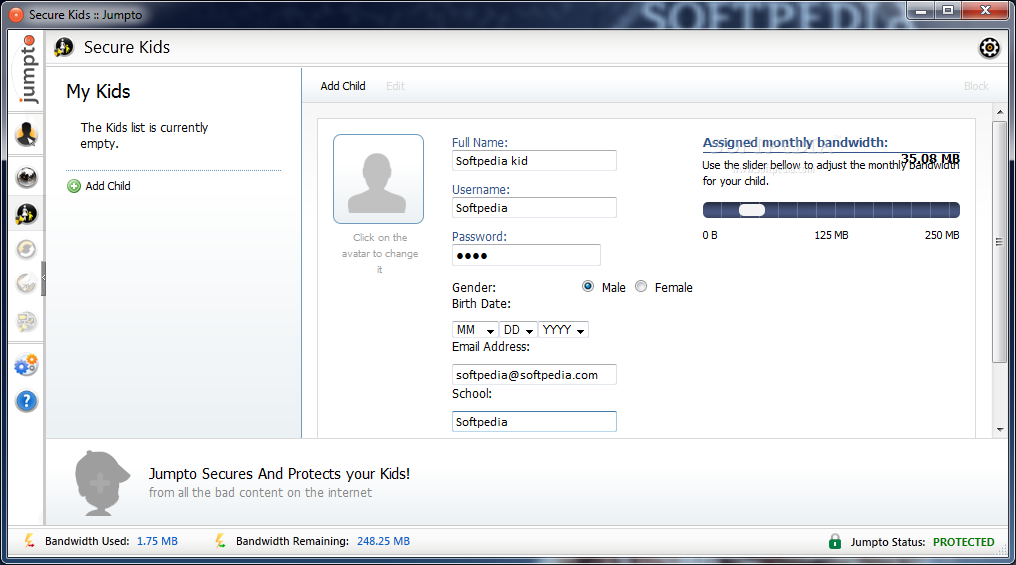This screenshot has width=1016, height=565.
Task: Click the scroll up arrow of the form
Action: 1000,112
